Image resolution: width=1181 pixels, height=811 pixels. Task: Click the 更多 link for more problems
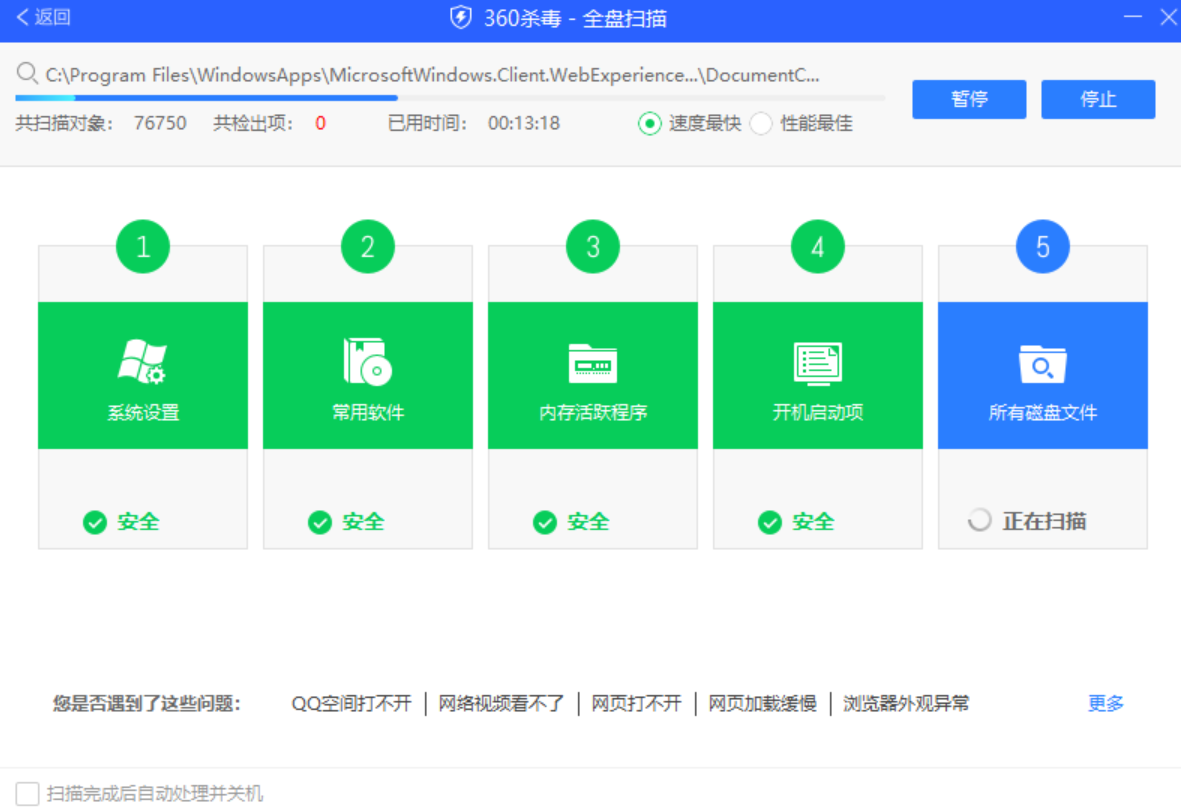pyautogui.click(x=1106, y=703)
